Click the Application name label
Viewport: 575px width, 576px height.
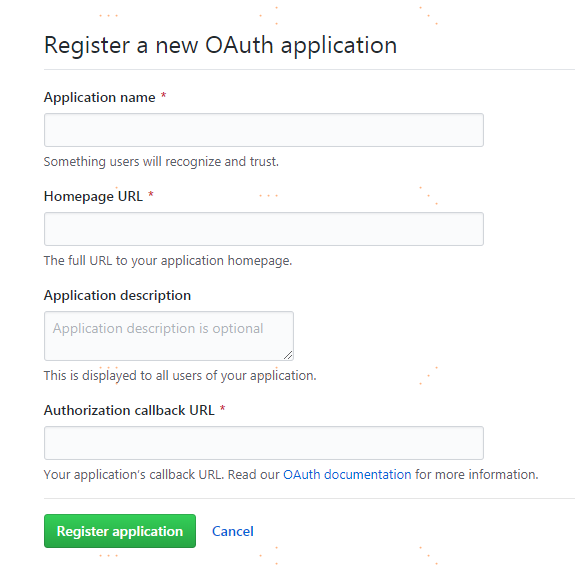100,97
